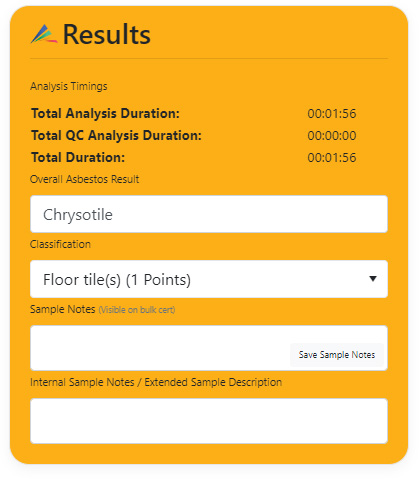Click the Overall Asbestos Result label
420x480 pixels.
point(85,179)
